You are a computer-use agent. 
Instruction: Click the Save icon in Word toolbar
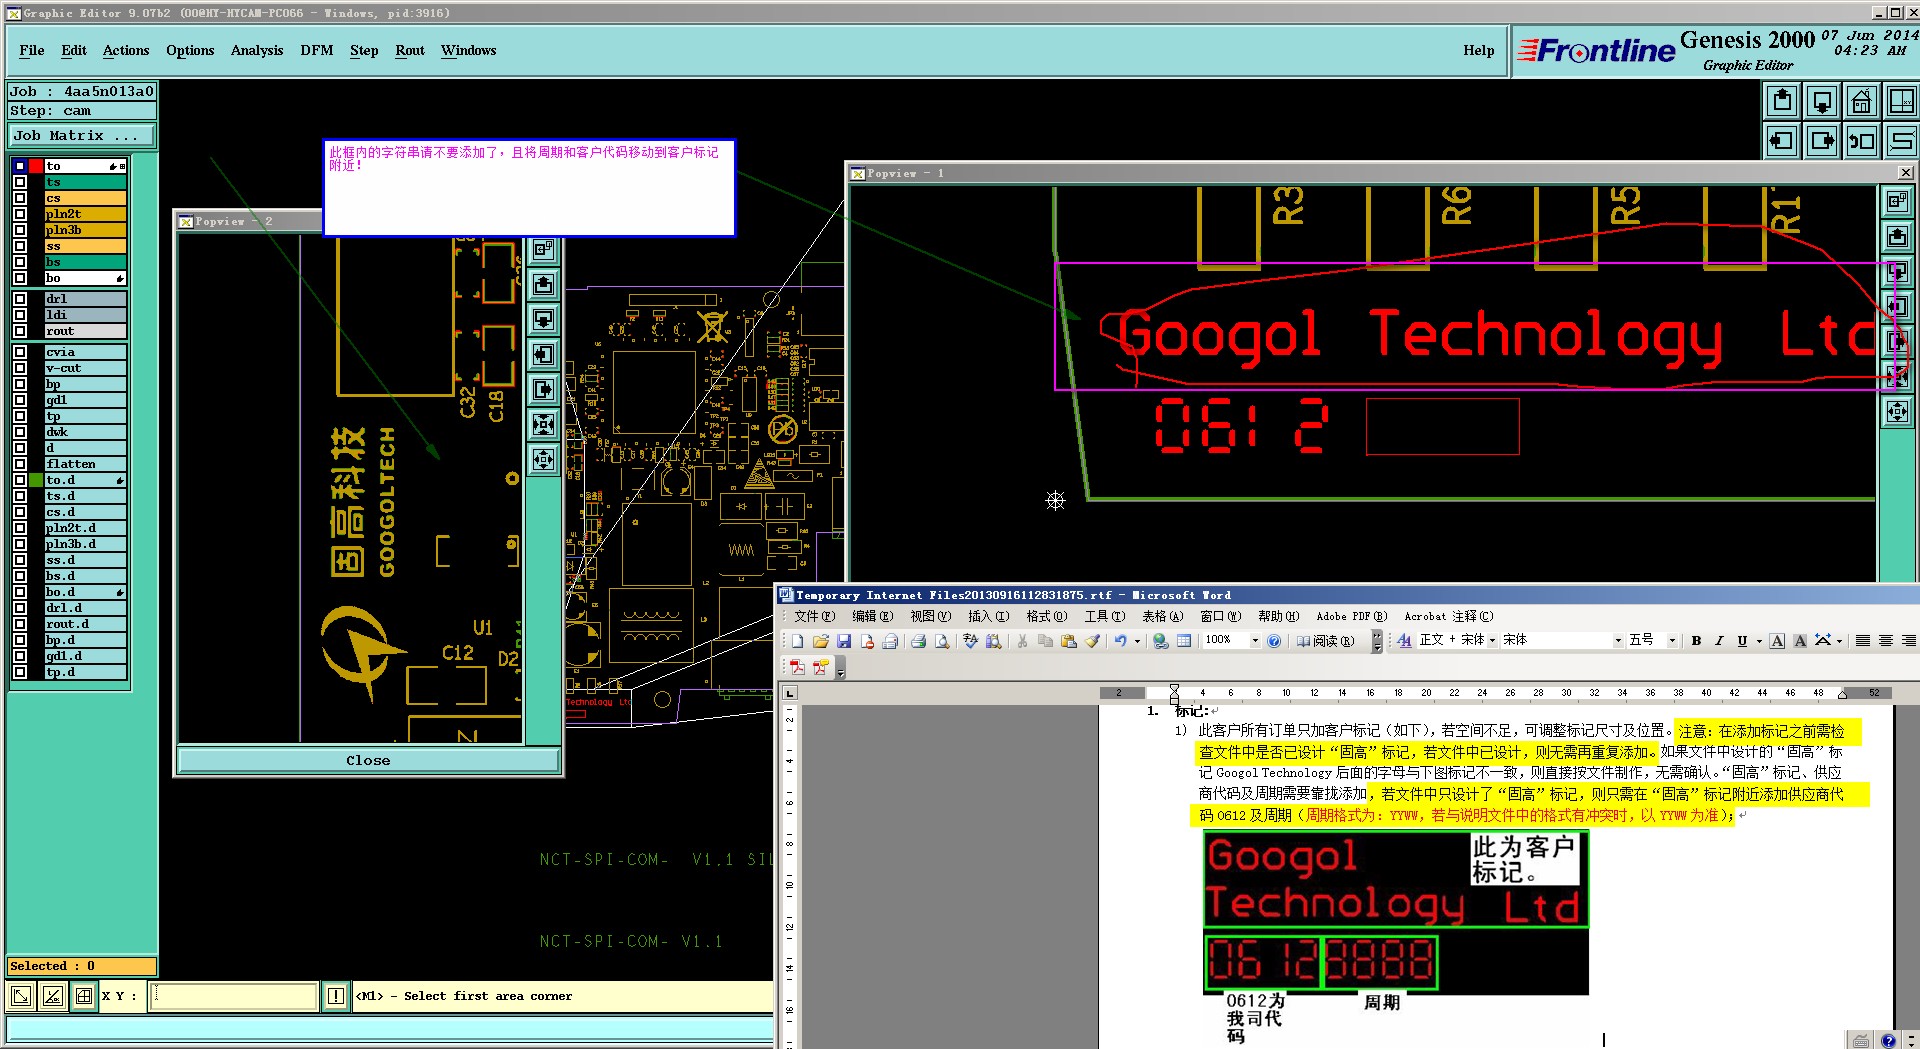(x=843, y=641)
